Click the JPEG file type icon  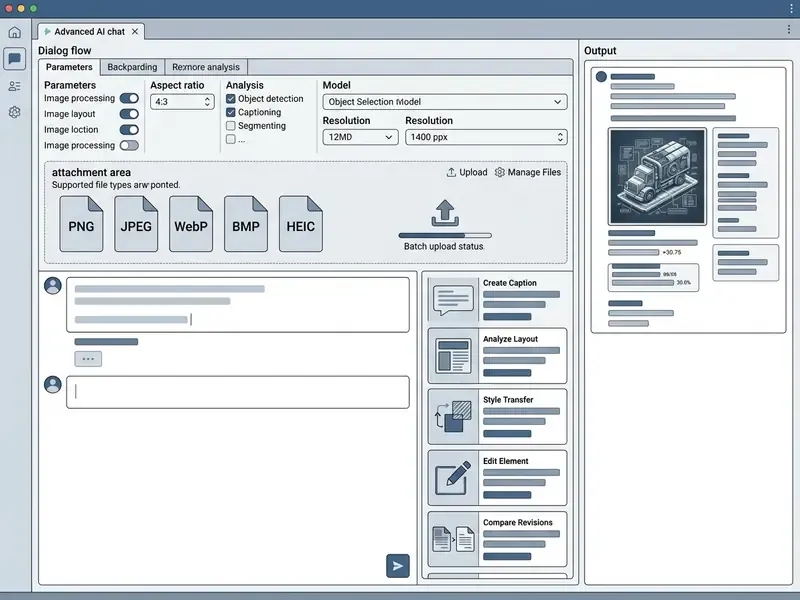point(136,224)
